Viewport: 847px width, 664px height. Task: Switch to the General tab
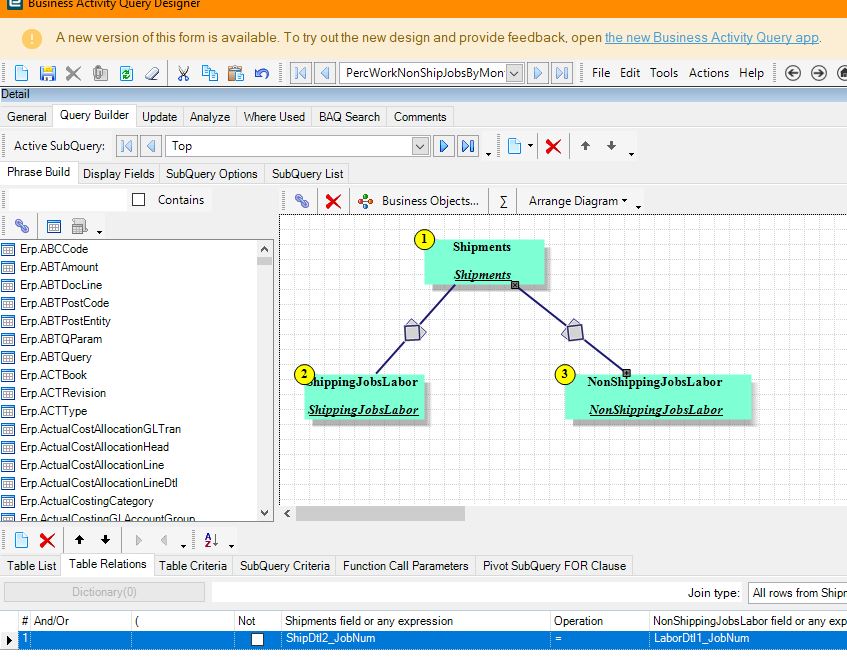tap(26, 117)
